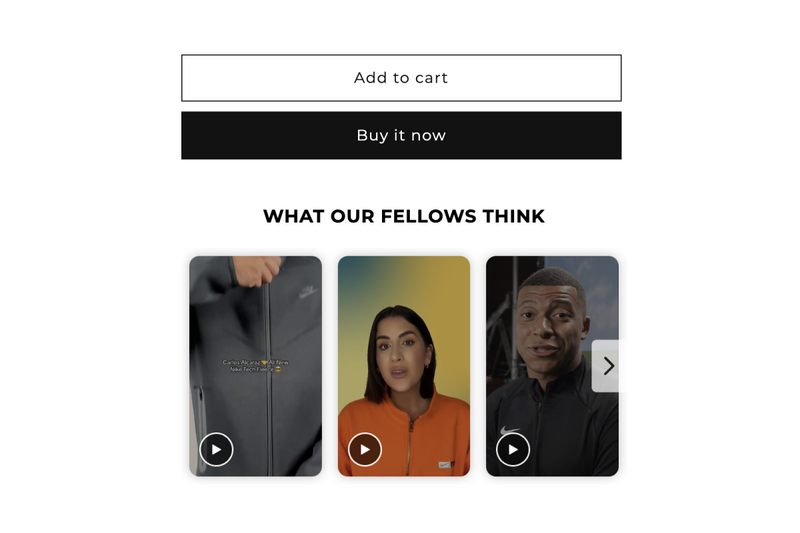Click the white Nike swoosh on black jacket
Screen dimensions: 800x533
point(509,430)
